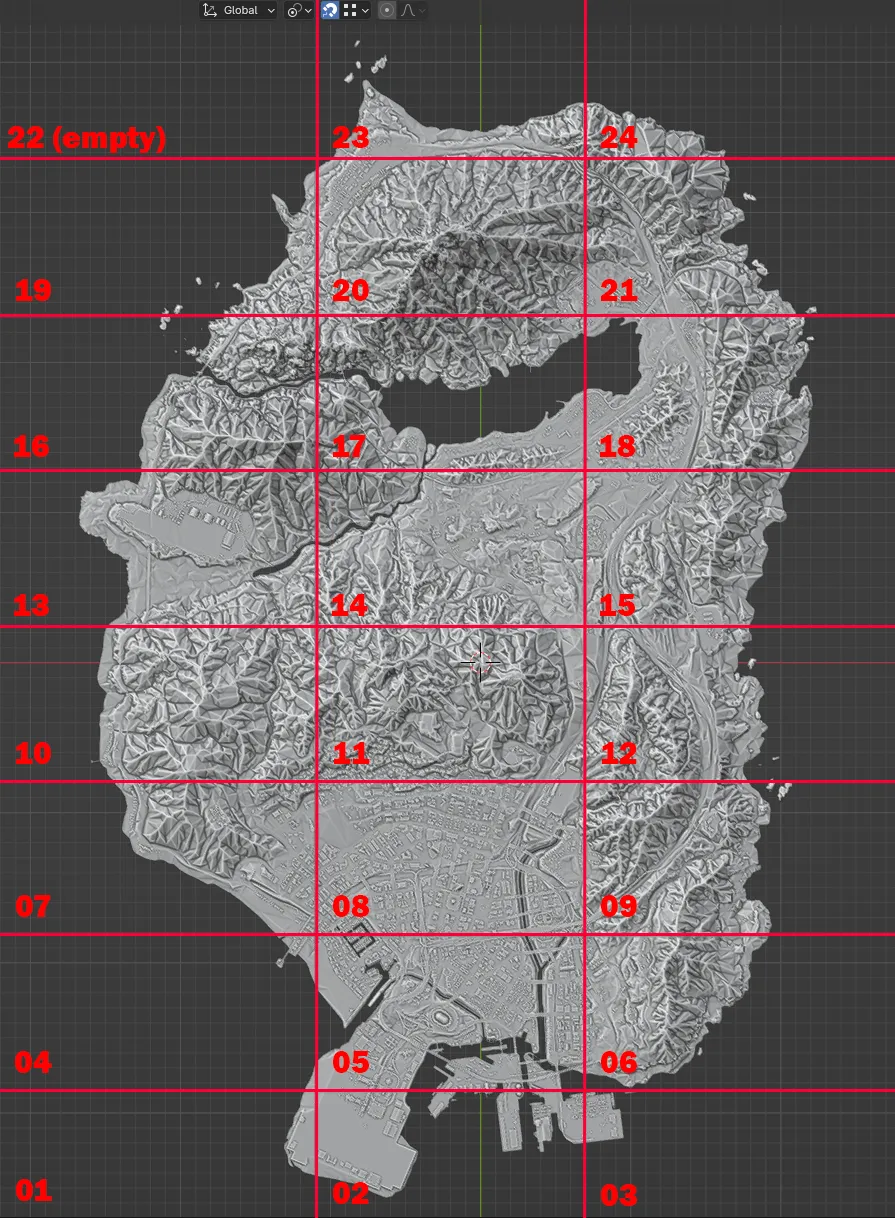Click the bottom-left label 01

pos(33,1190)
